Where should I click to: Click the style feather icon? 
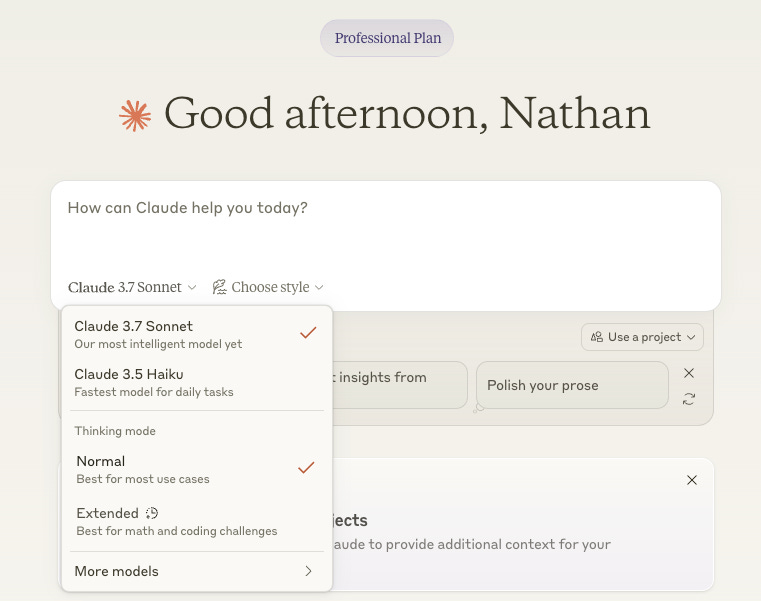[219, 287]
